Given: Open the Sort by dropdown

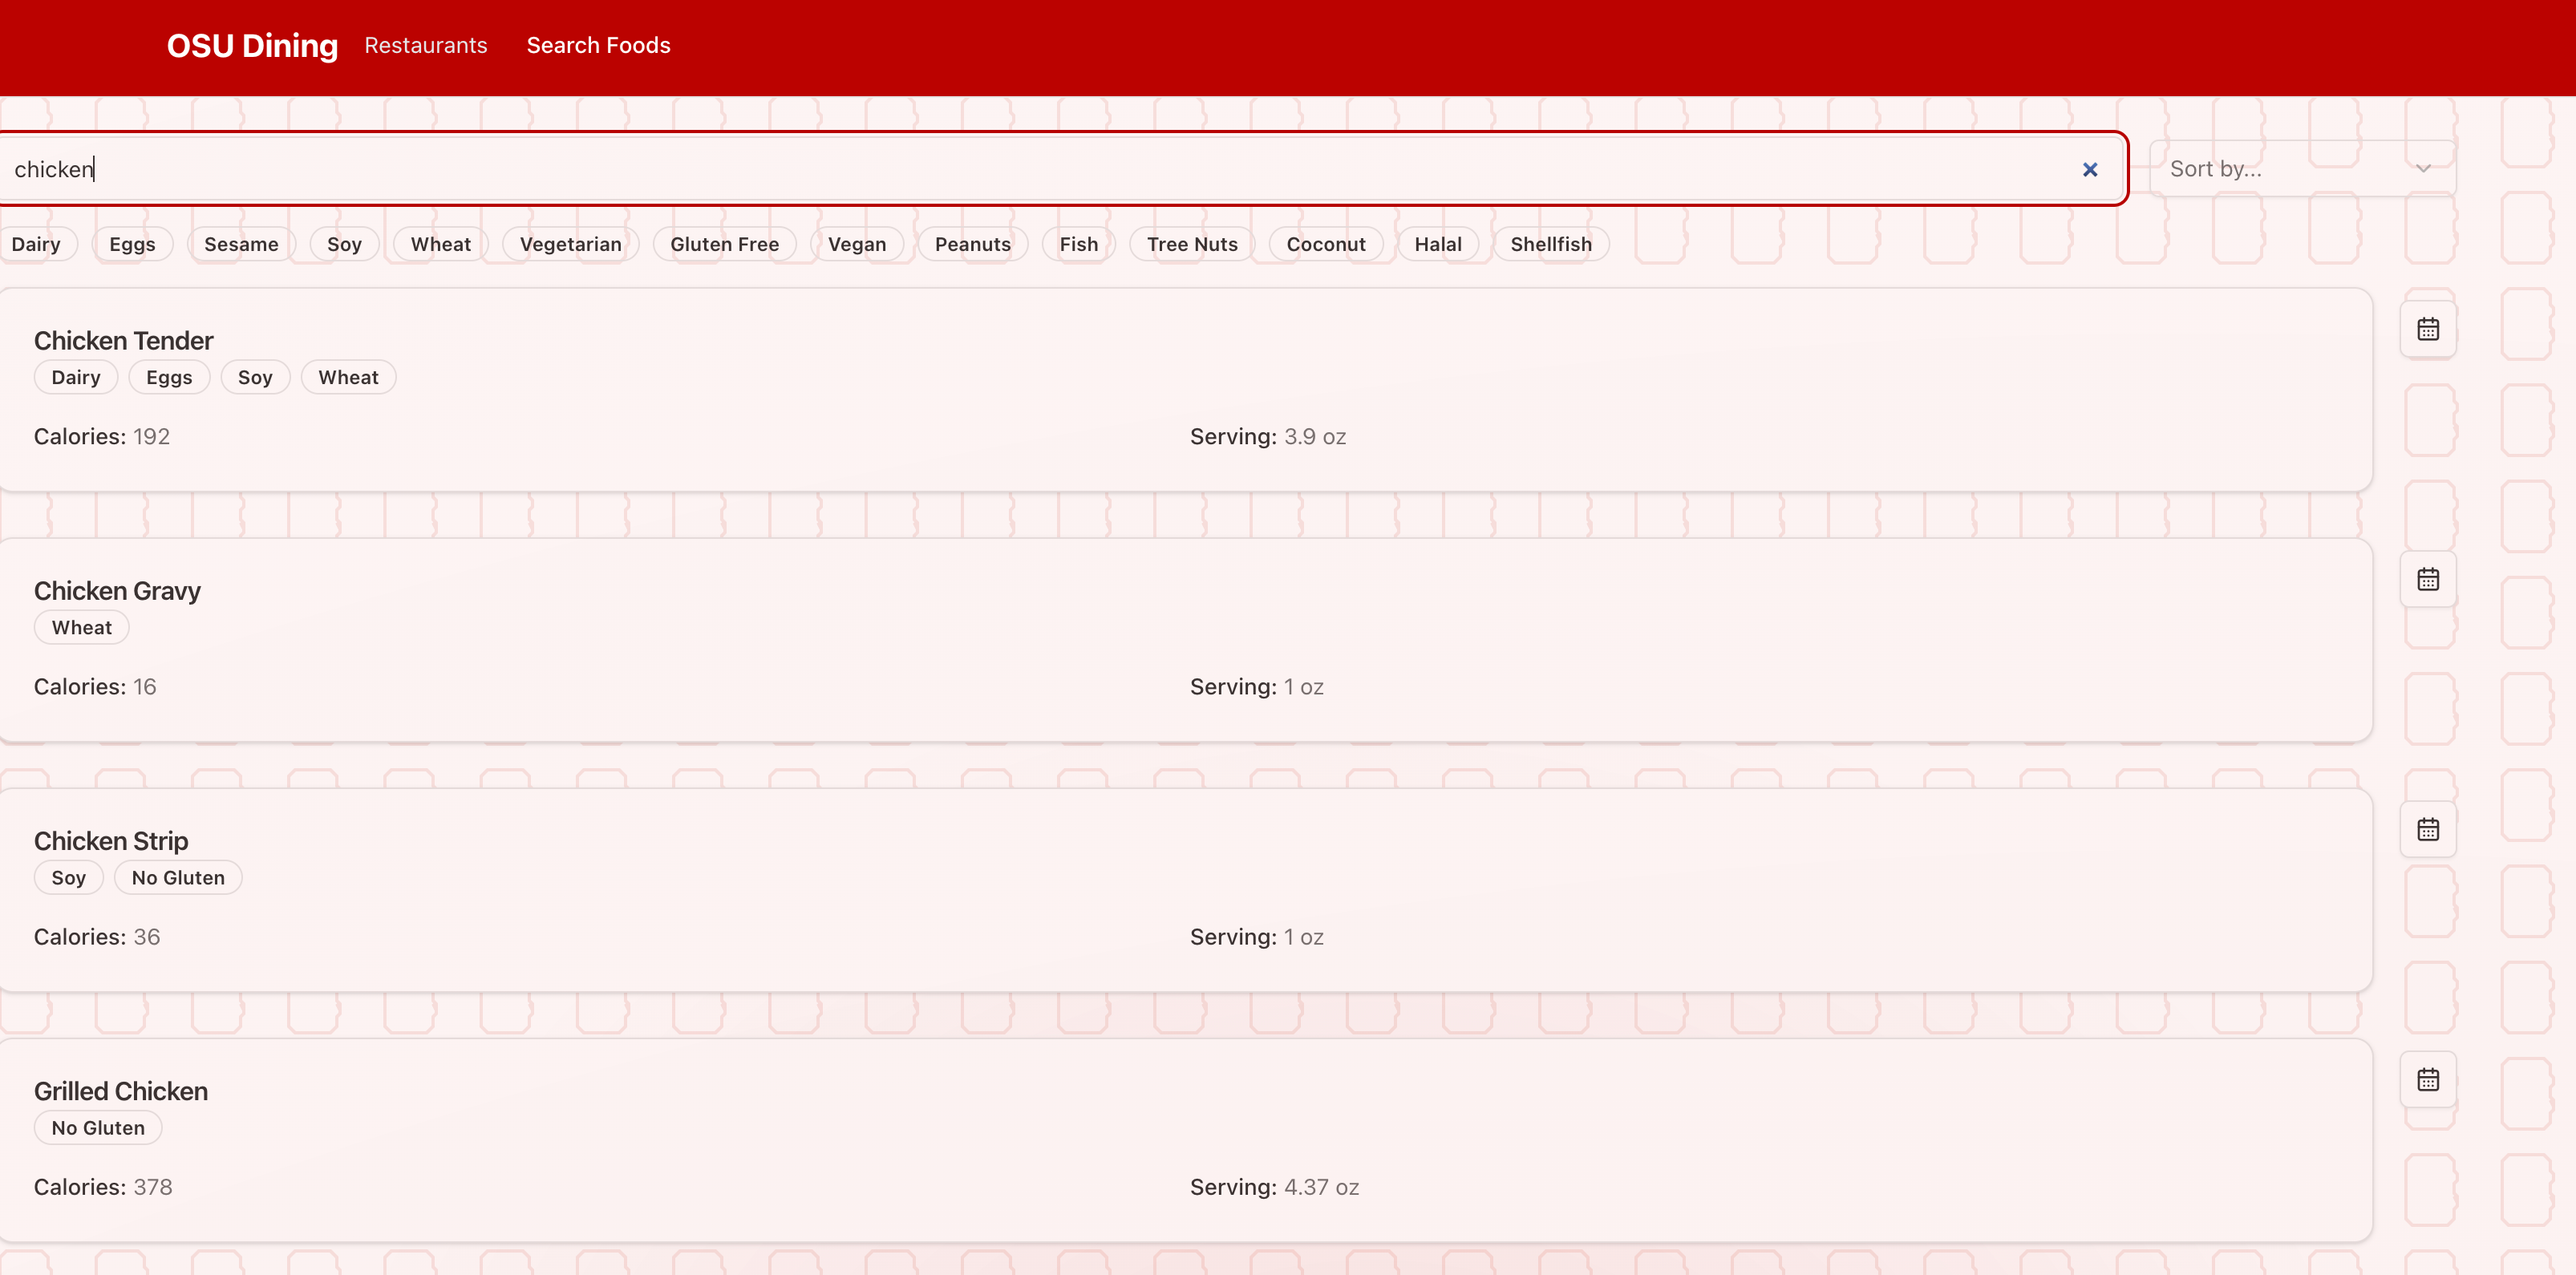Looking at the screenshot, I should (x=2300, y=168).
